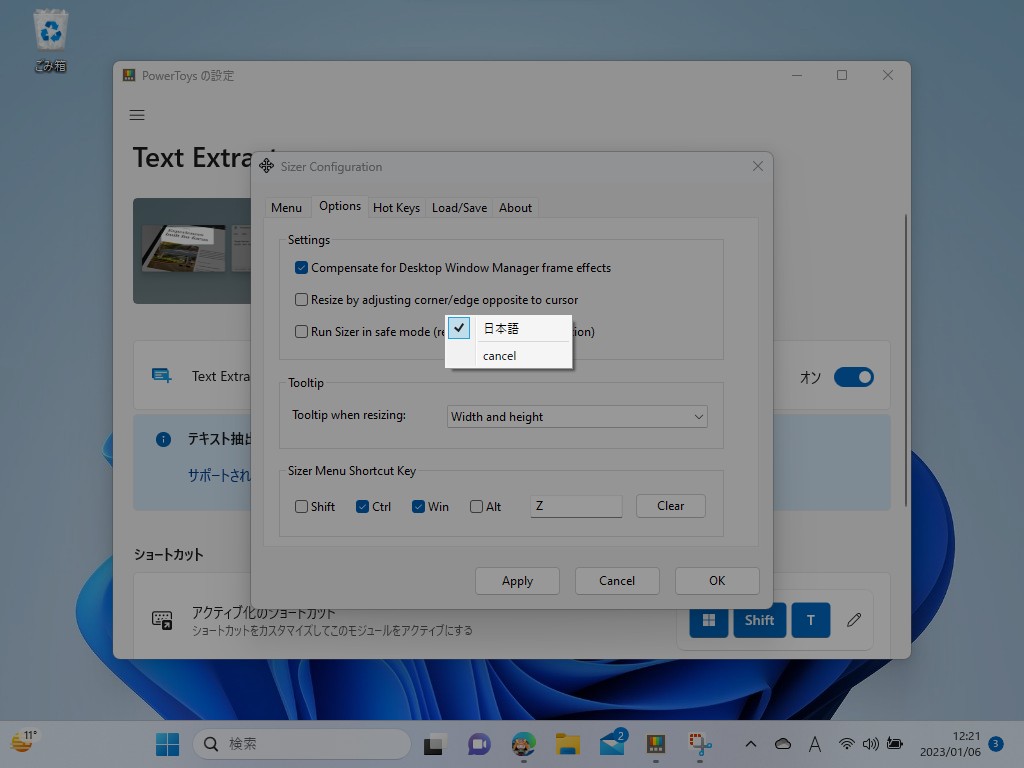The image size is (1024, 768).
Task: Click the OneDrive cloud tray icon
Action: [783, 744]
